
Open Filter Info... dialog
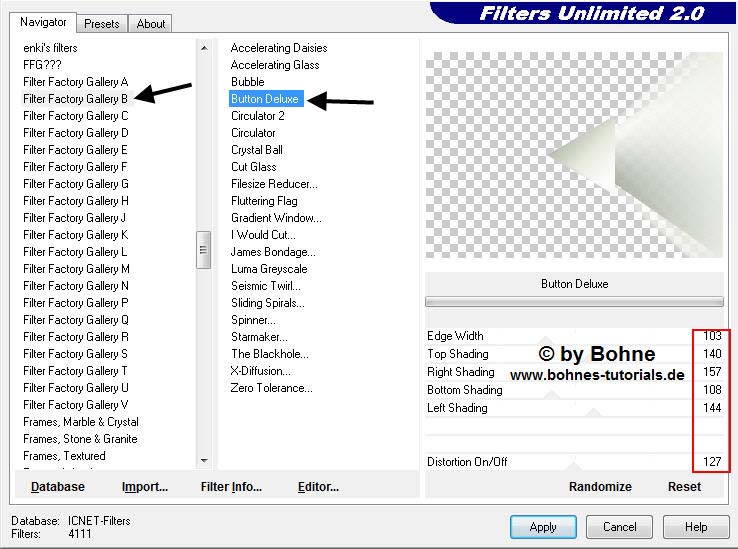pos(231,487)
